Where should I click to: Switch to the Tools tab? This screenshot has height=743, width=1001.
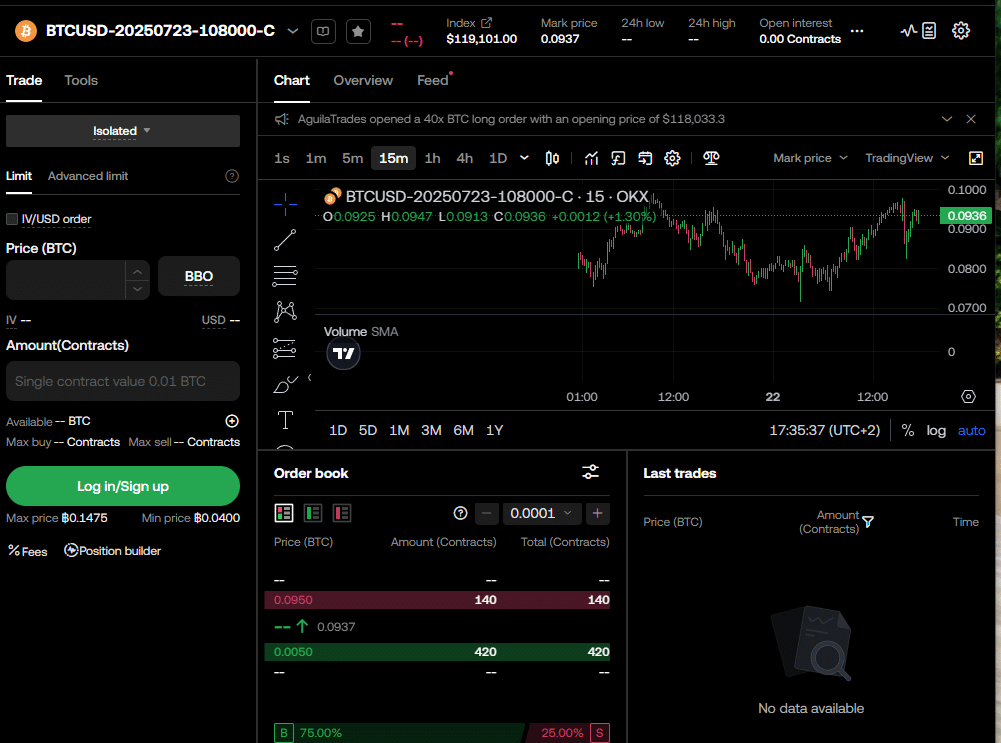tap(81, 80)
